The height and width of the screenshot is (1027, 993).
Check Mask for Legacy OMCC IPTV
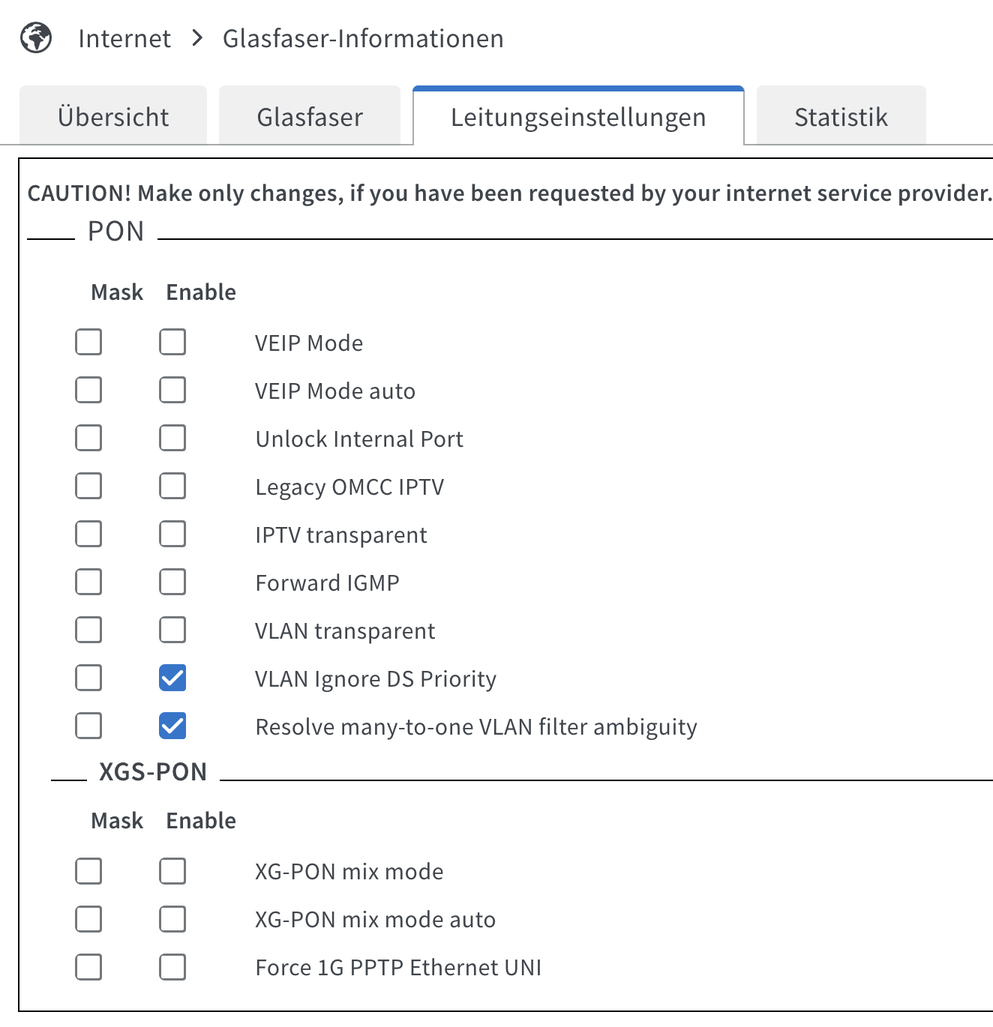point(88,486)
